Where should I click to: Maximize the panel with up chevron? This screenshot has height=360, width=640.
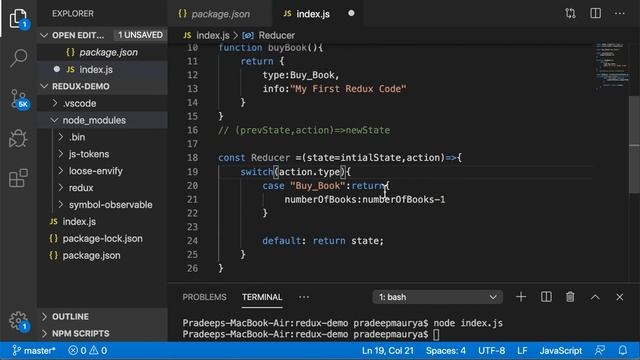595,297
